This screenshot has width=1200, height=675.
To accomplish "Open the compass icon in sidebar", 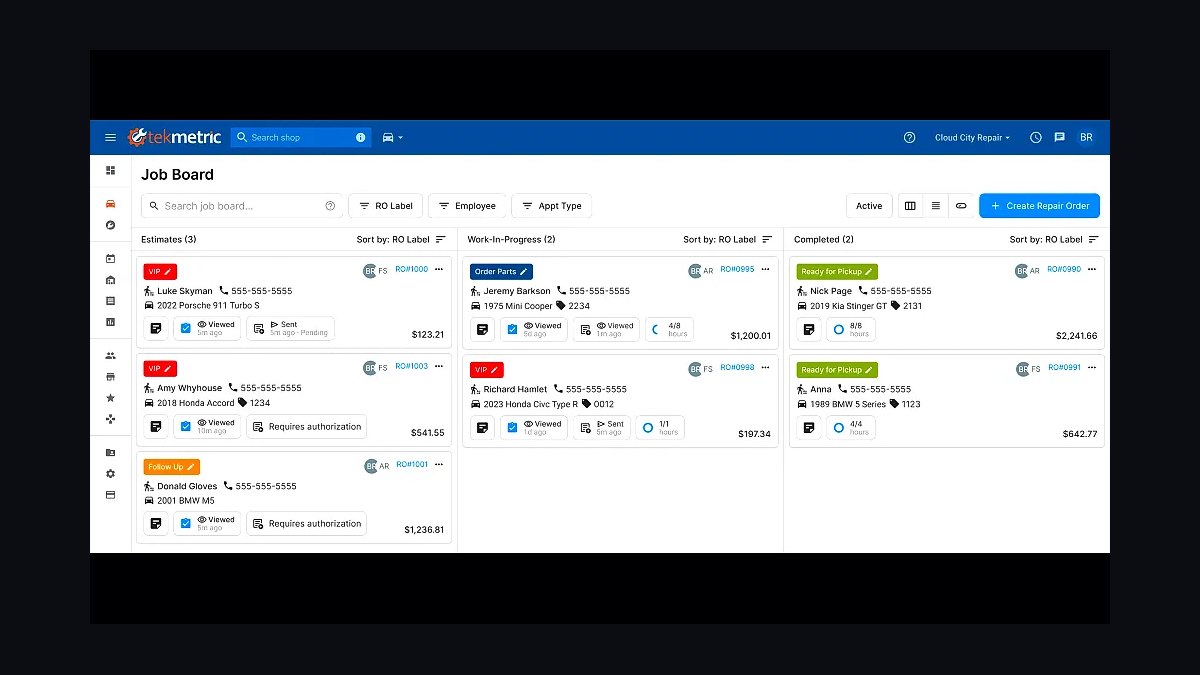I will (110, 225).
